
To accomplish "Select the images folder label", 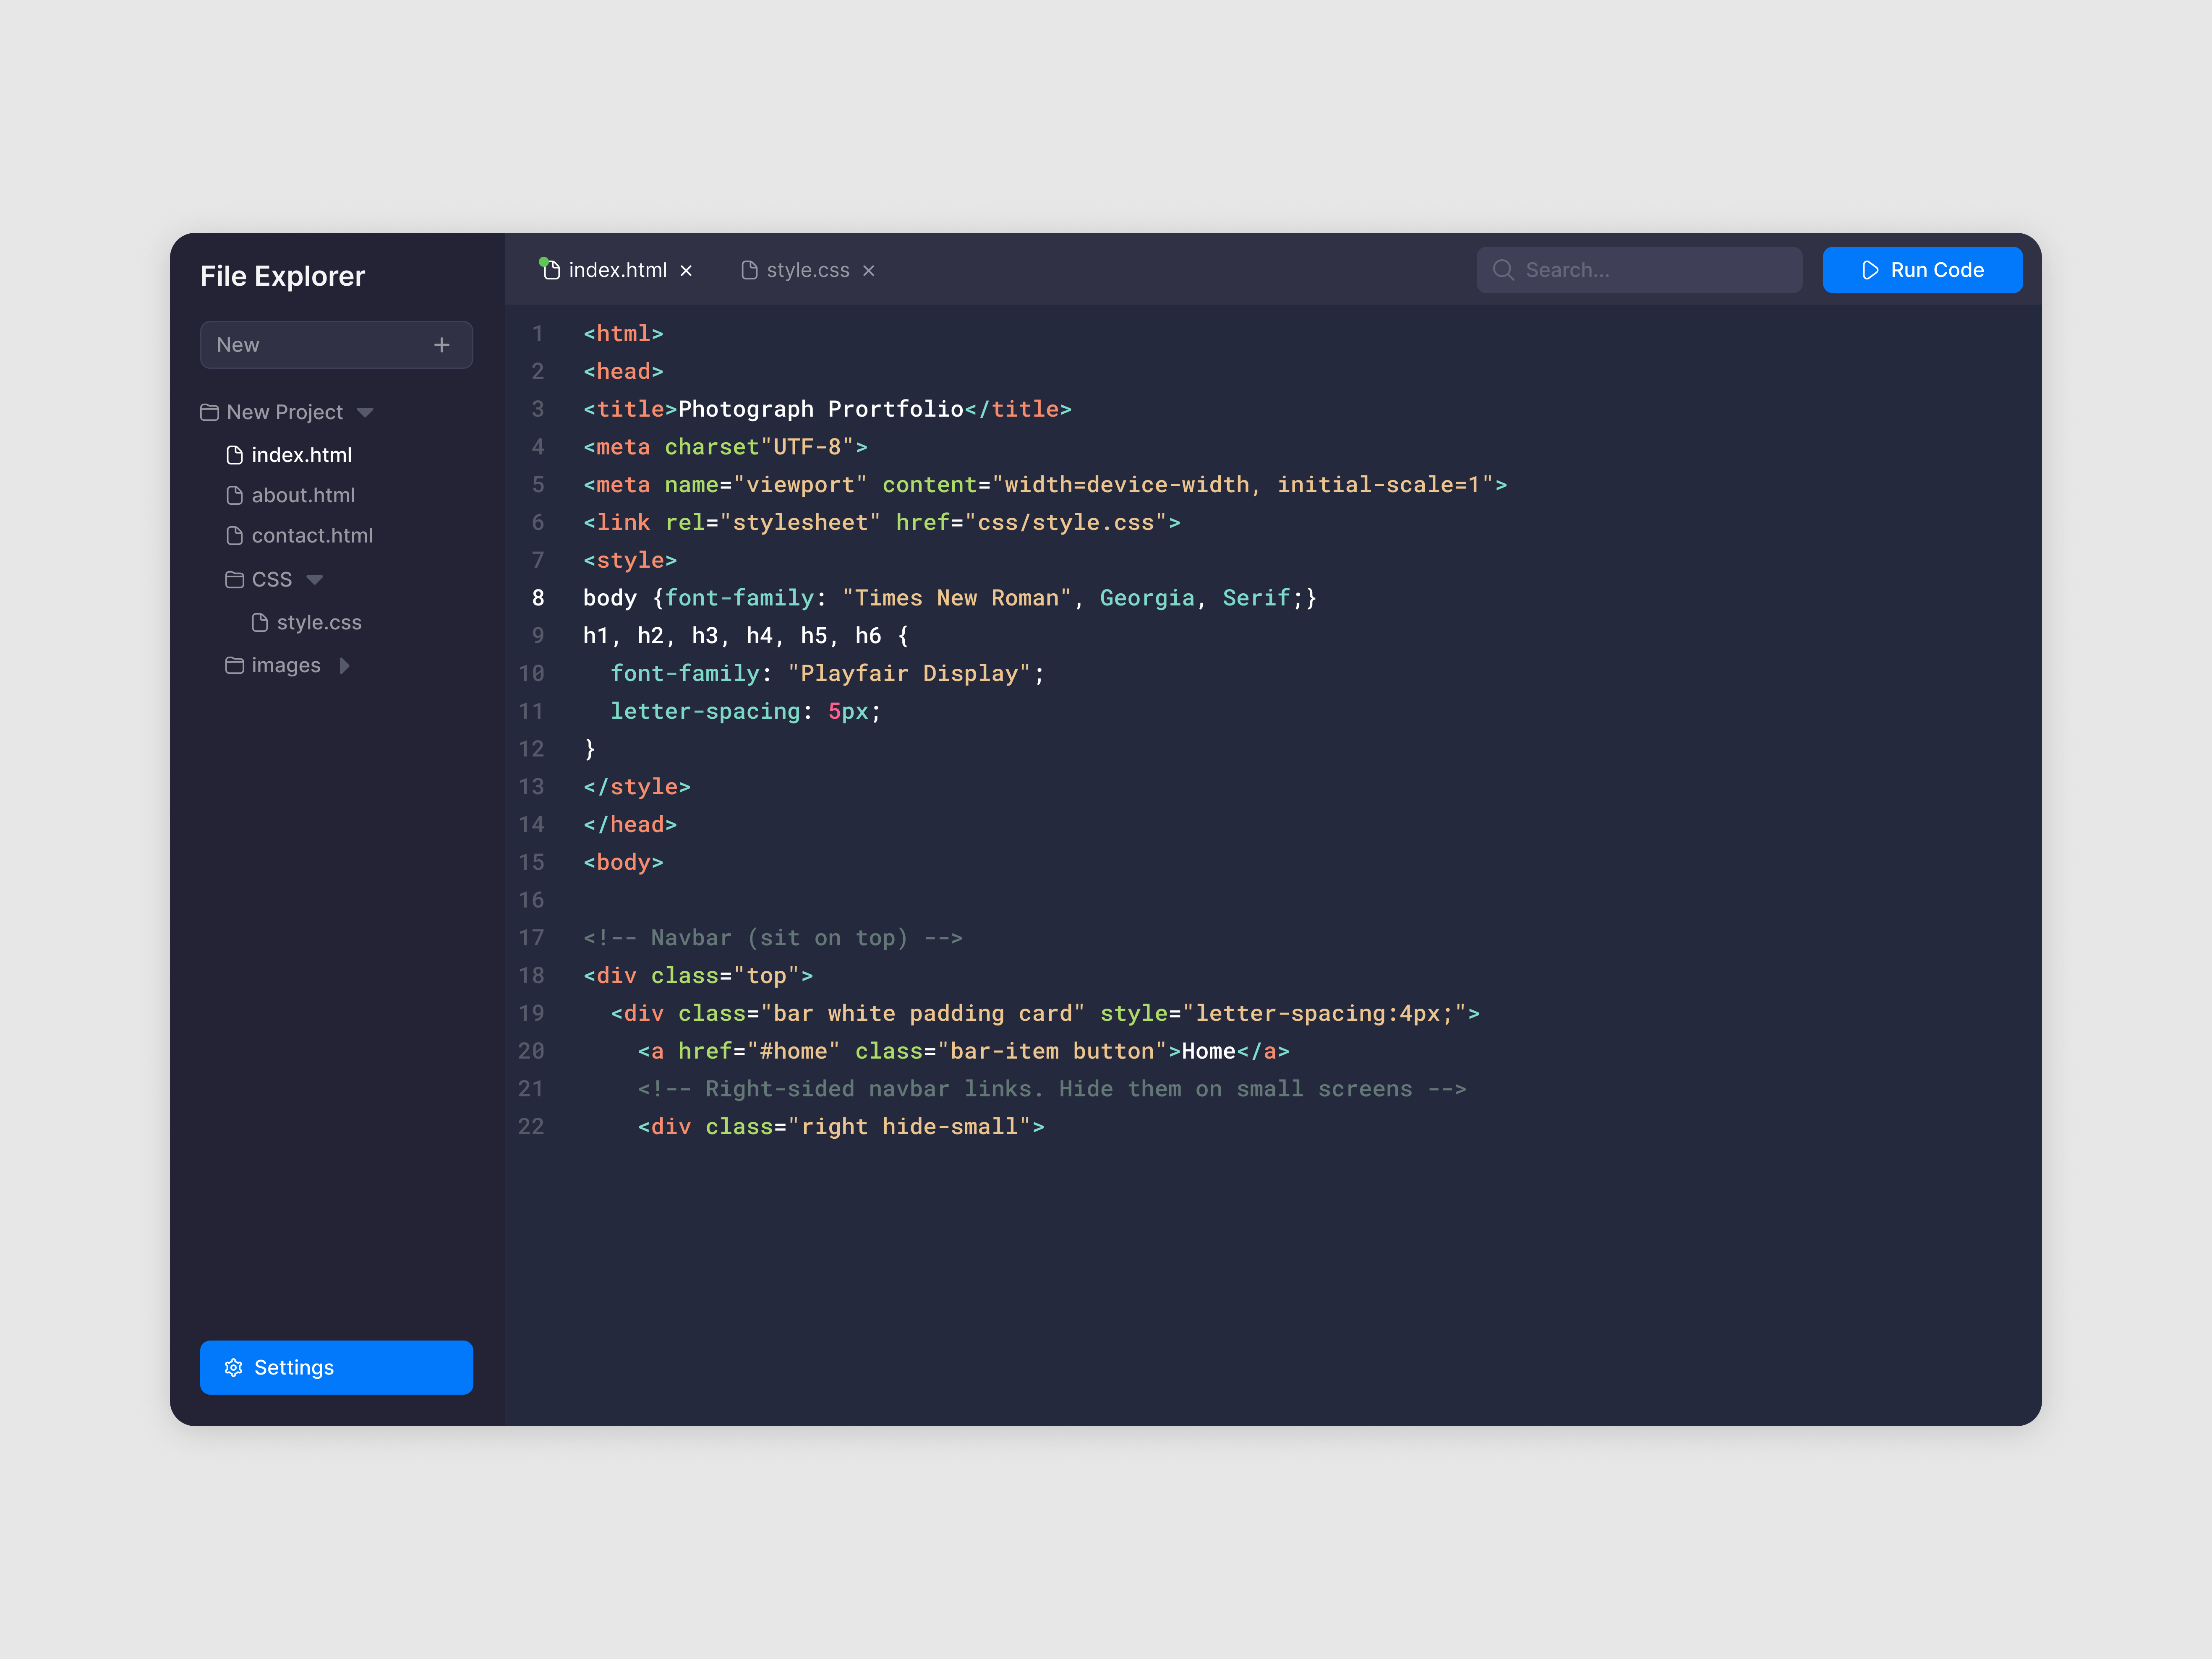I will [286, 666].
